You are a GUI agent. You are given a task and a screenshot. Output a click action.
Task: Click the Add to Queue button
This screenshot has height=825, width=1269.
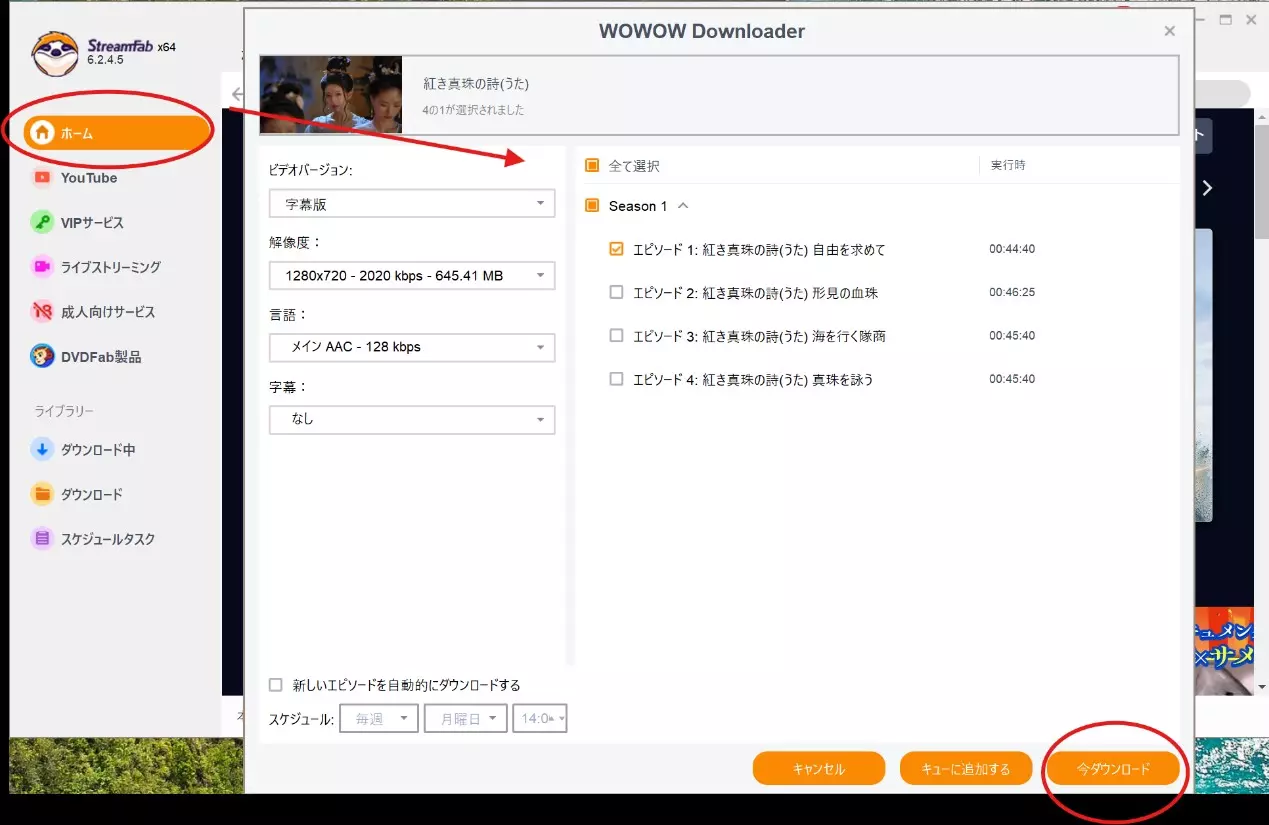966,769
